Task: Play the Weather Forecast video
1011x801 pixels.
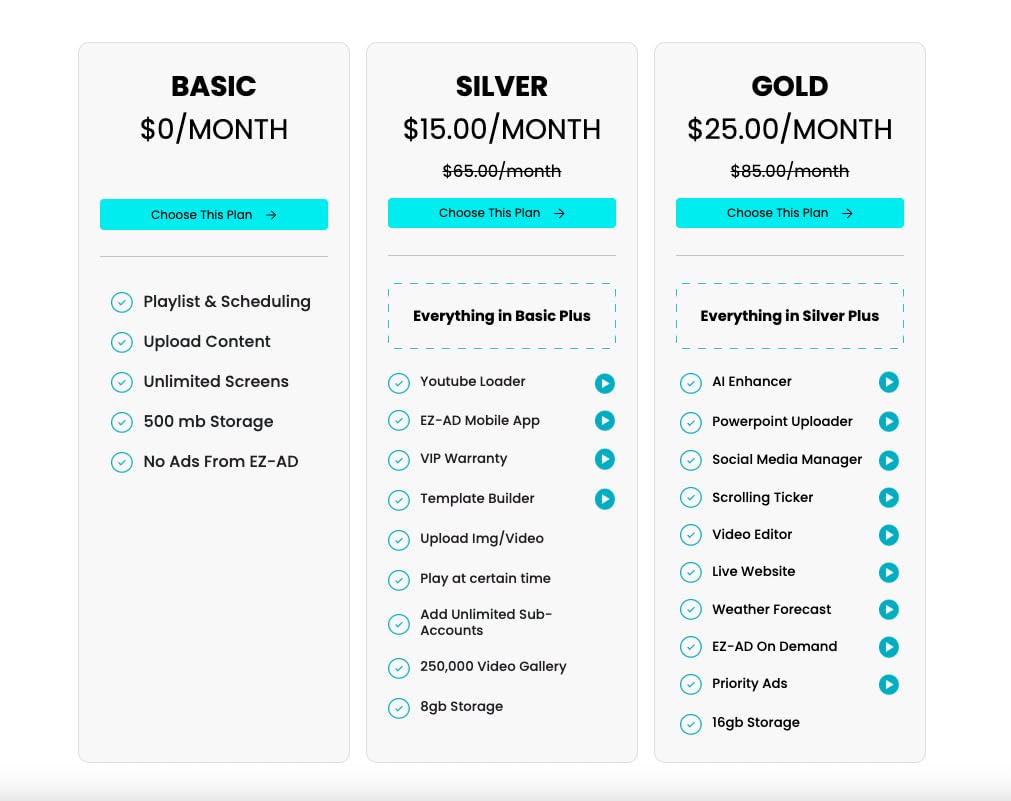Action: coord(888,609)
